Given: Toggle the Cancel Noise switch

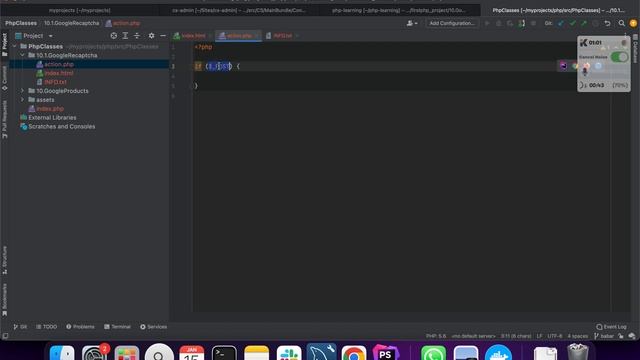Looking at the screenshot, I should pos(619,57).
